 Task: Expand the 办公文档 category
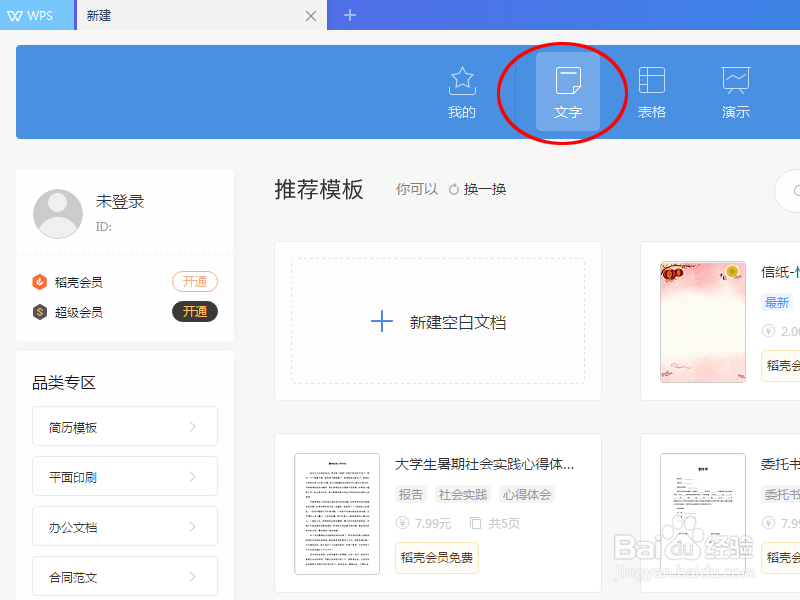coord(124,526)
